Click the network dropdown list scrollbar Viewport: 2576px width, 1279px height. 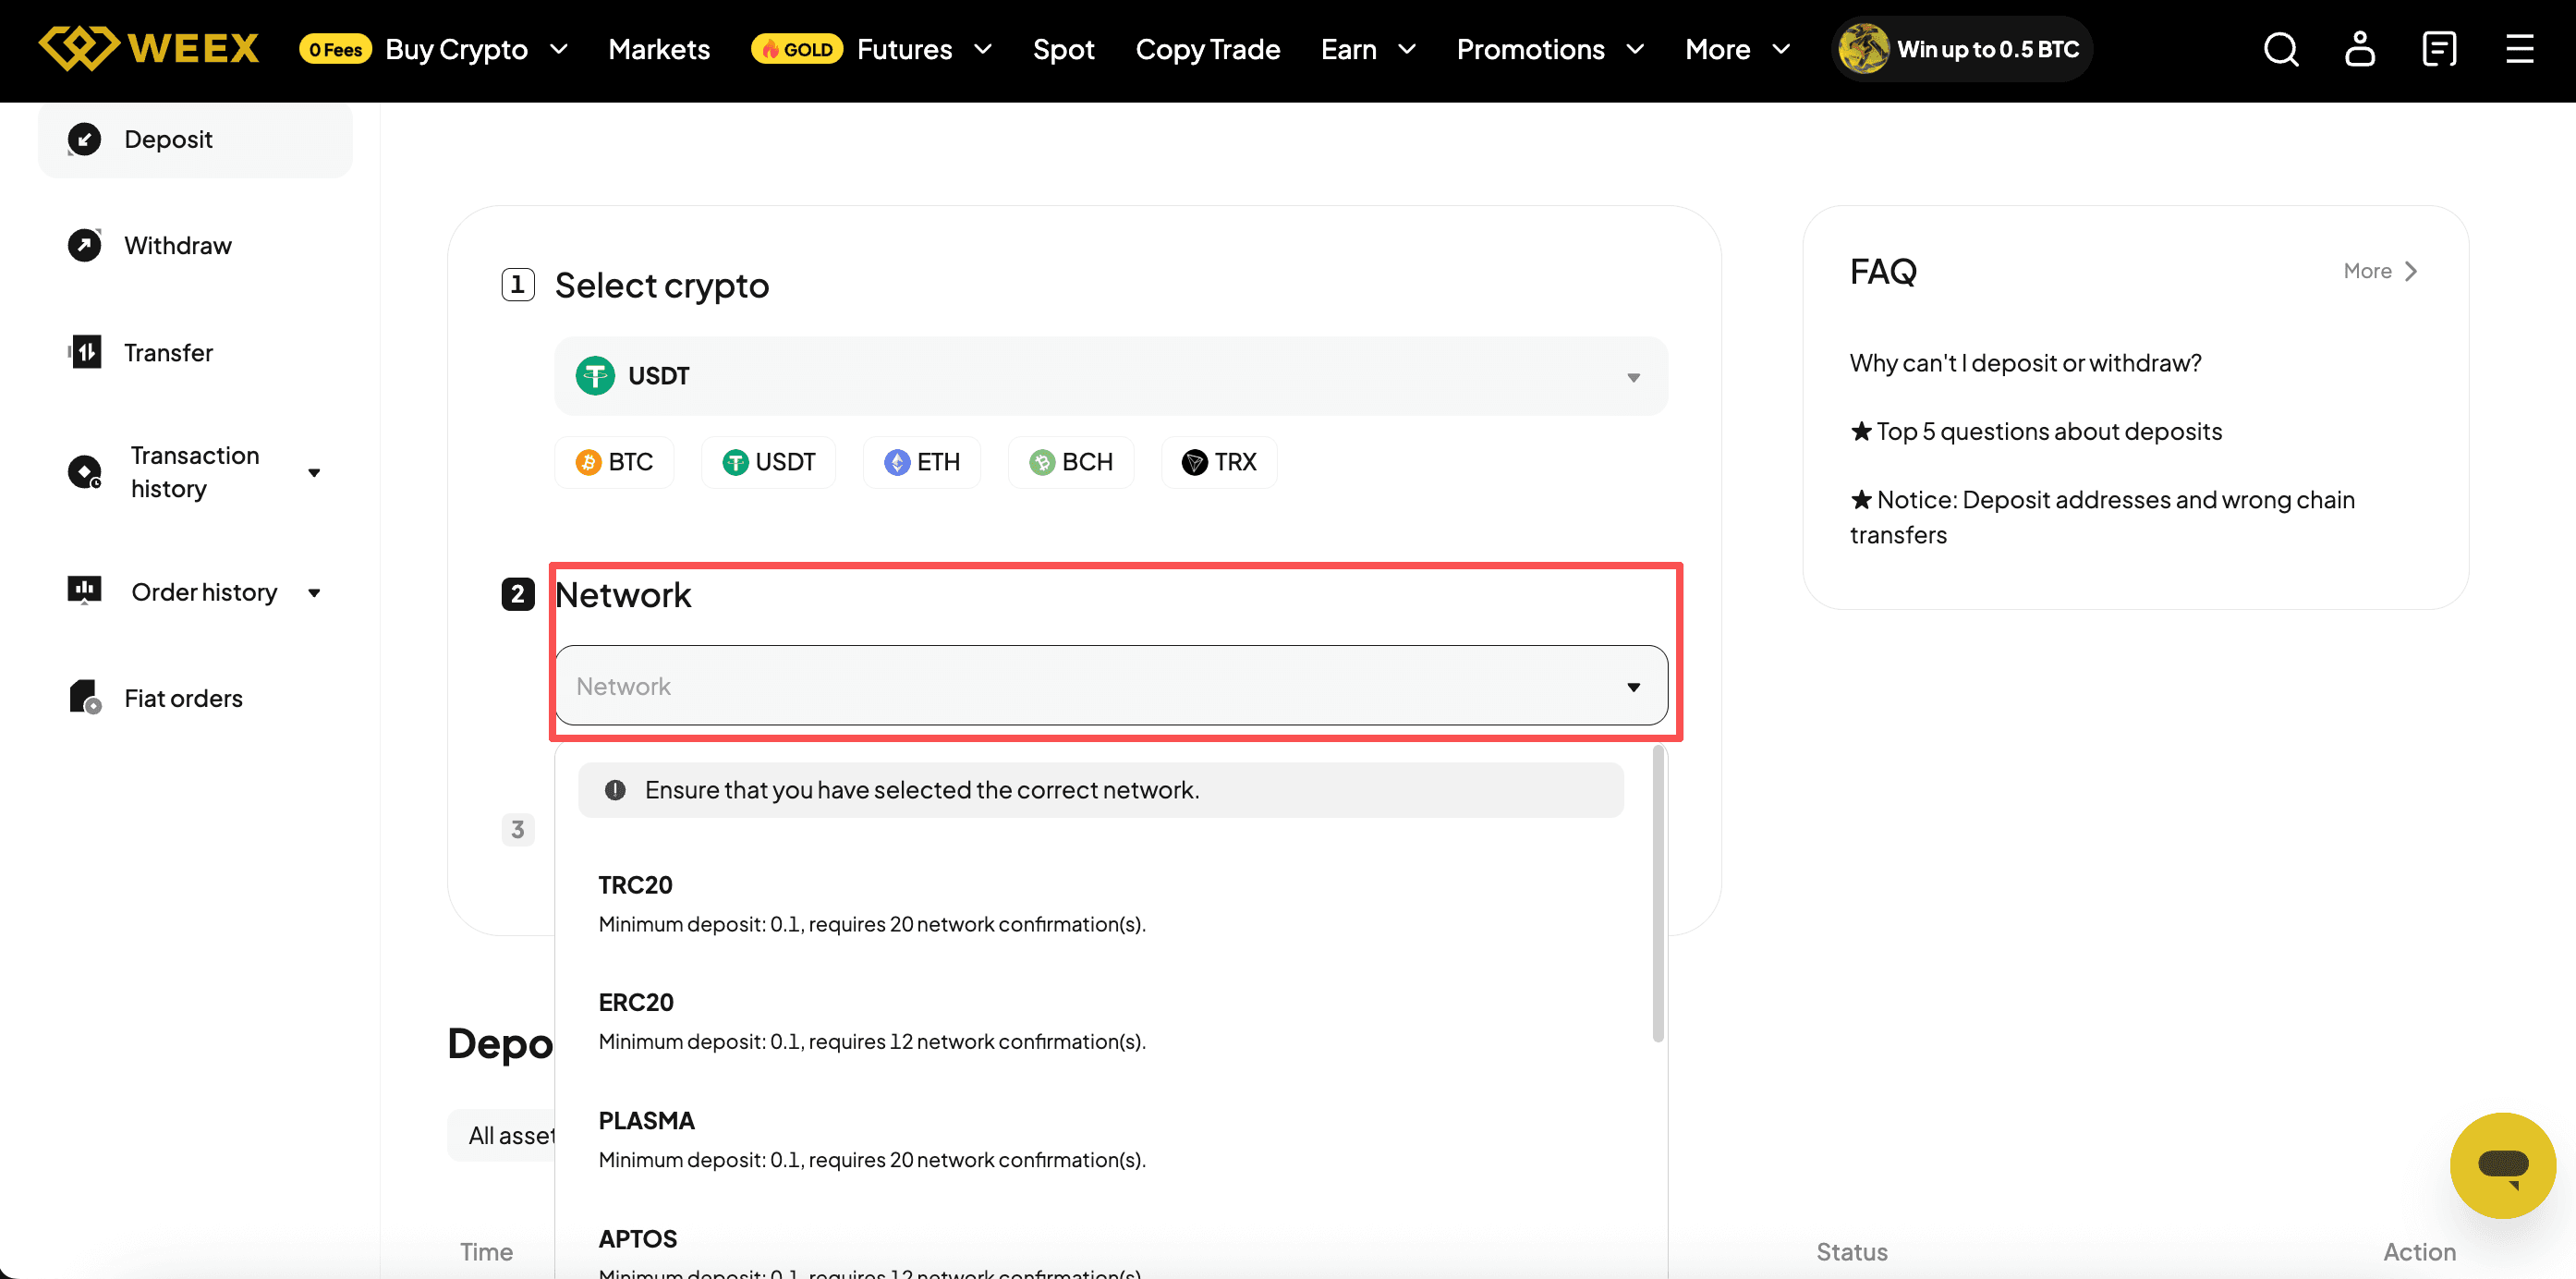pyautogui.click(x=1658, y=894)
